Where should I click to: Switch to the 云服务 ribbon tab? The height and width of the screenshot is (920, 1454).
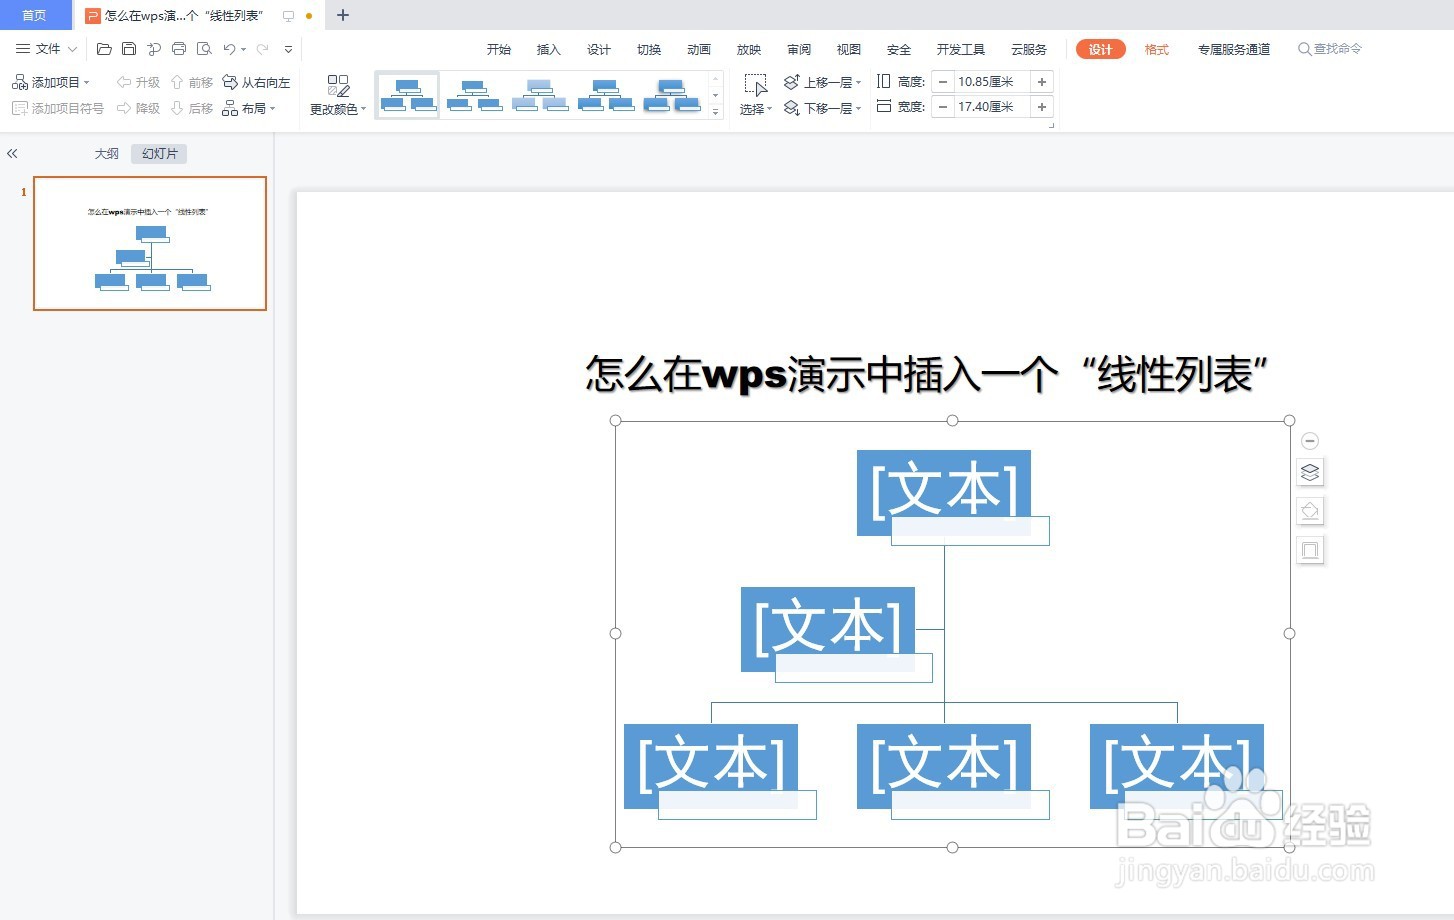pos(1029,49)
